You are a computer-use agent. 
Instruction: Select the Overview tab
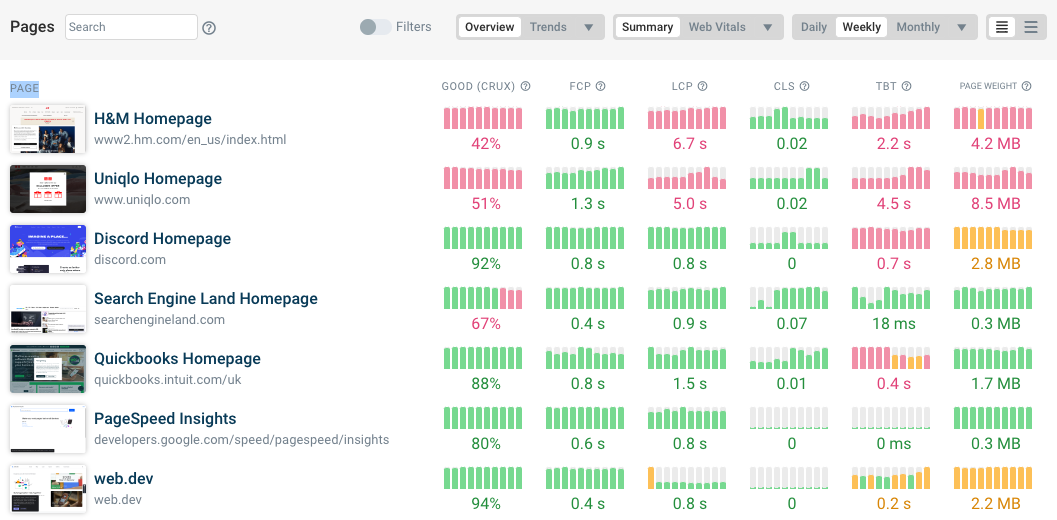click(490, 27)
